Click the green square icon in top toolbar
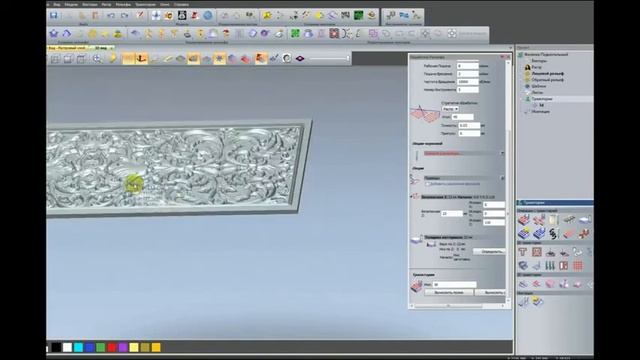 (x=358, y=16)
